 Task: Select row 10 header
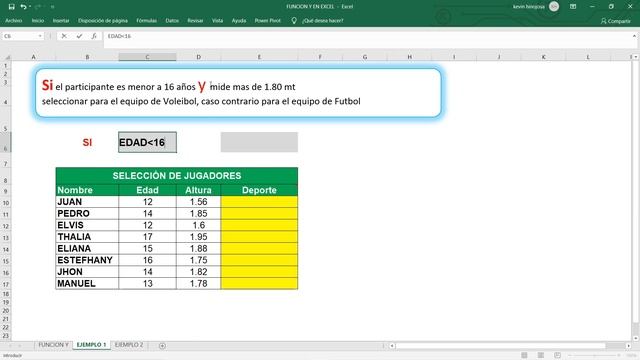click(x=6, y=203)
